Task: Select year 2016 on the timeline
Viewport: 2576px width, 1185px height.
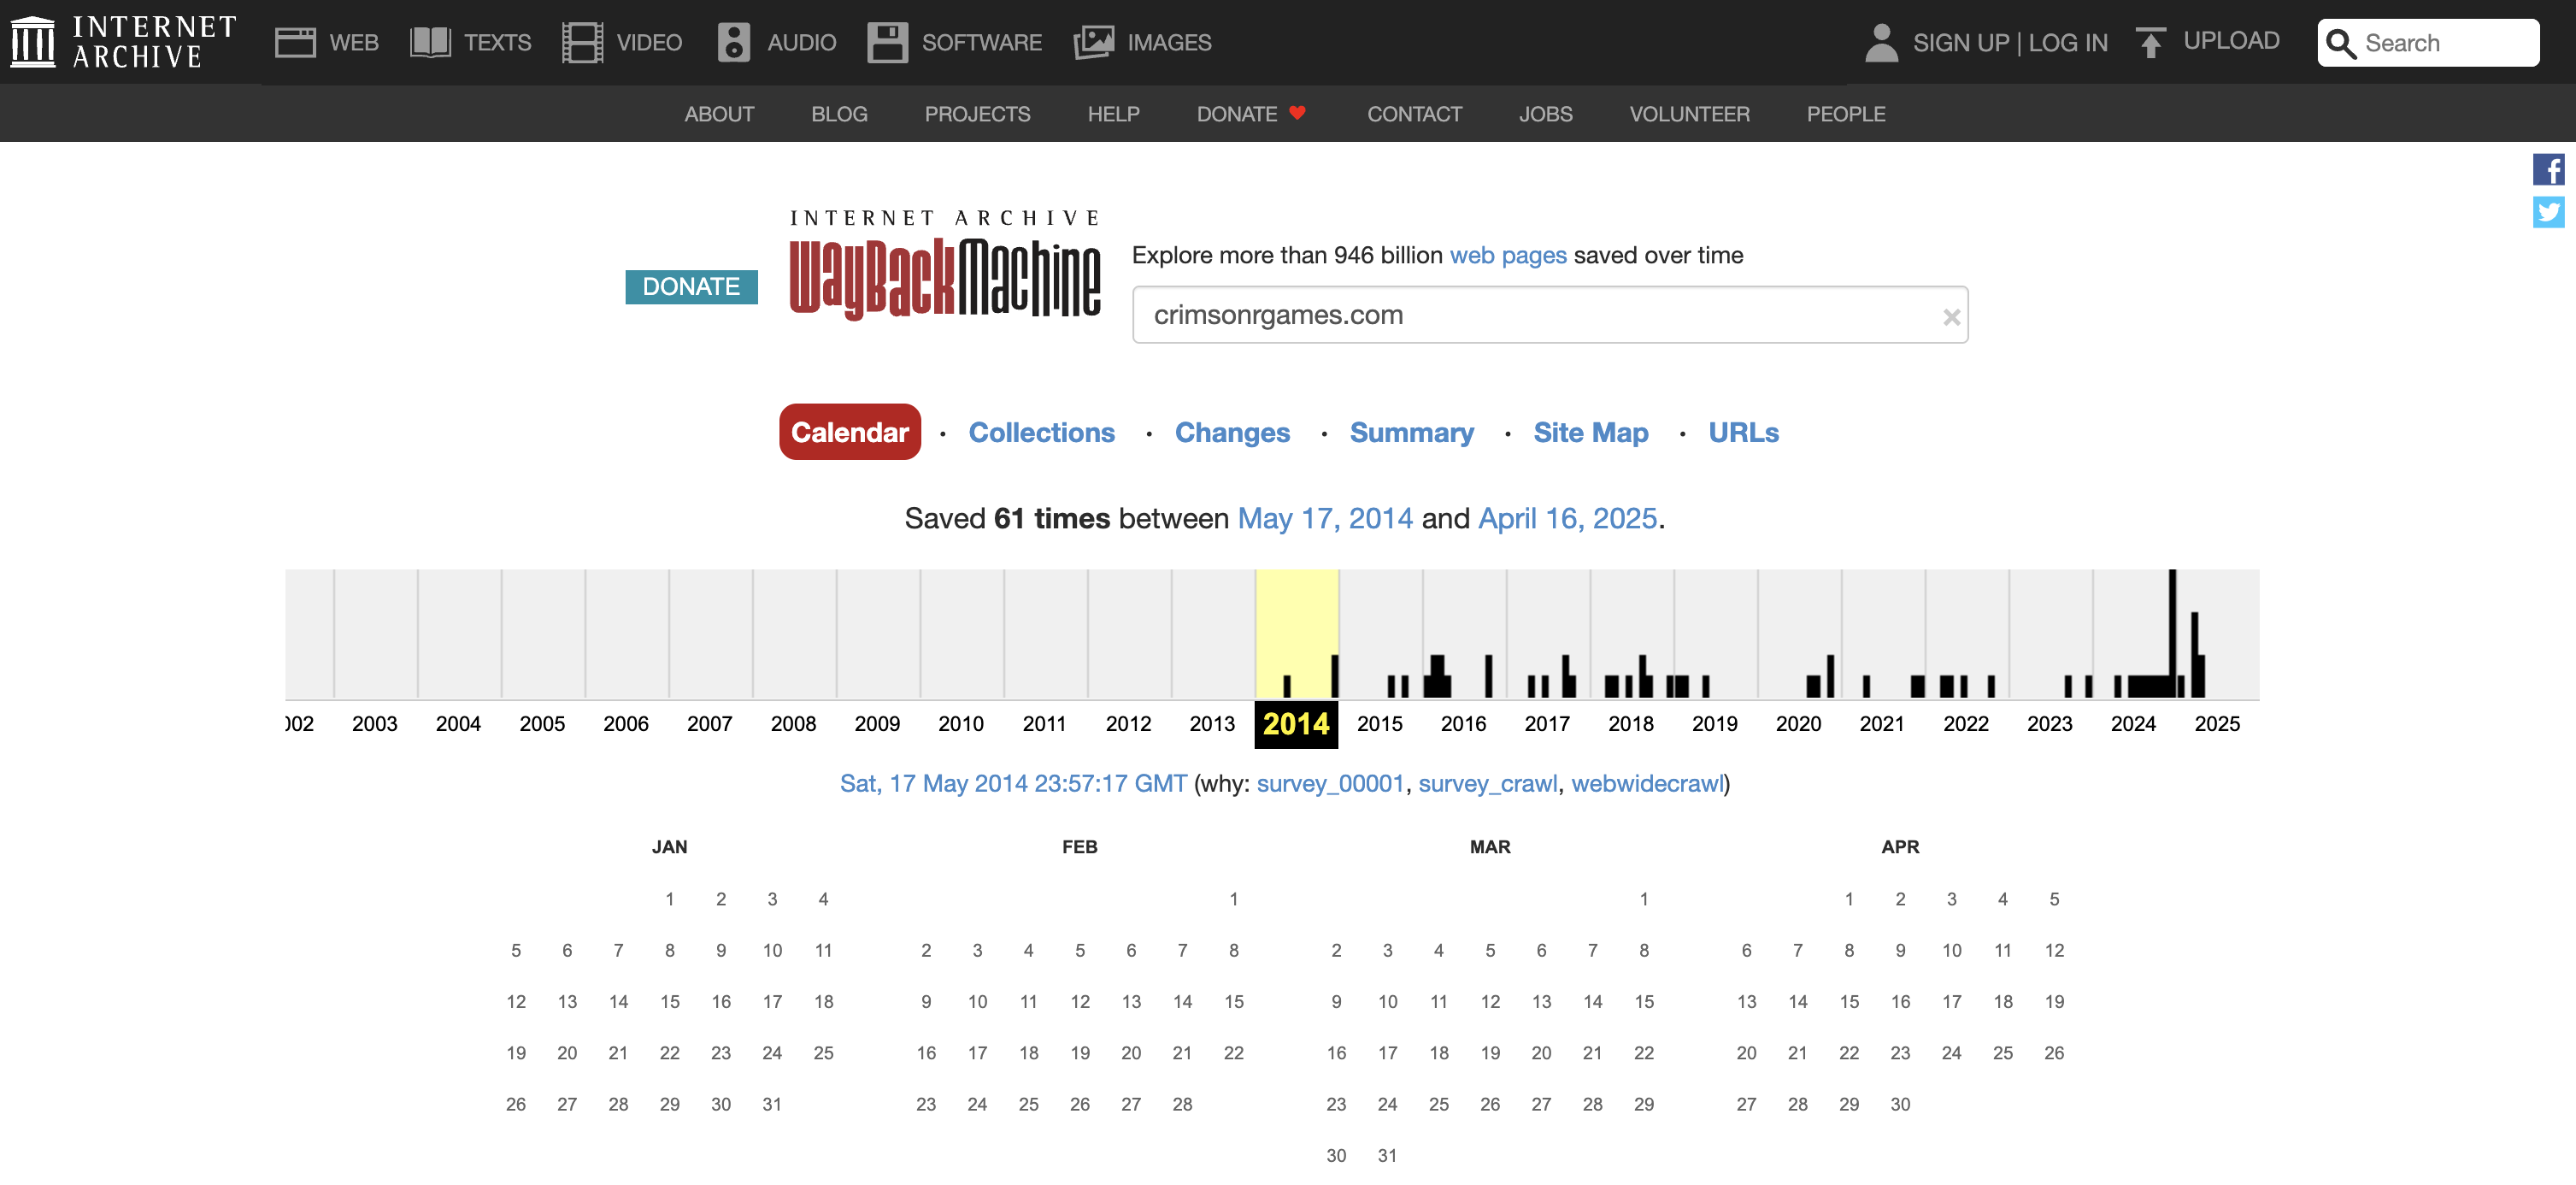Action: [x=1463, y=723]
